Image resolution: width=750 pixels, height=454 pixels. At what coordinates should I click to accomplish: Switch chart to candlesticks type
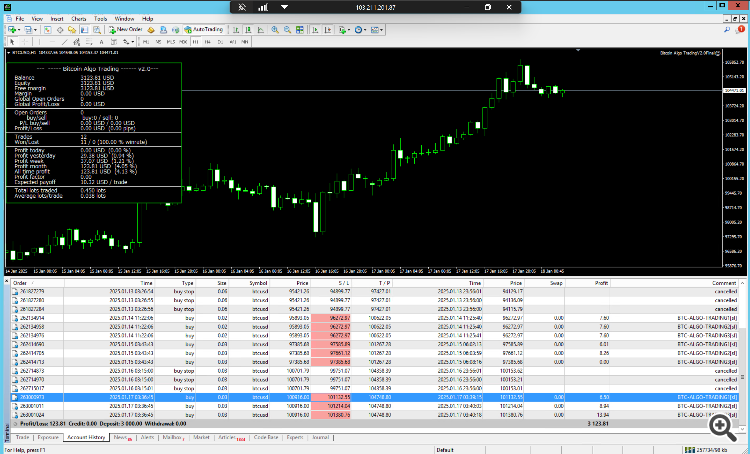coord(248,30)
